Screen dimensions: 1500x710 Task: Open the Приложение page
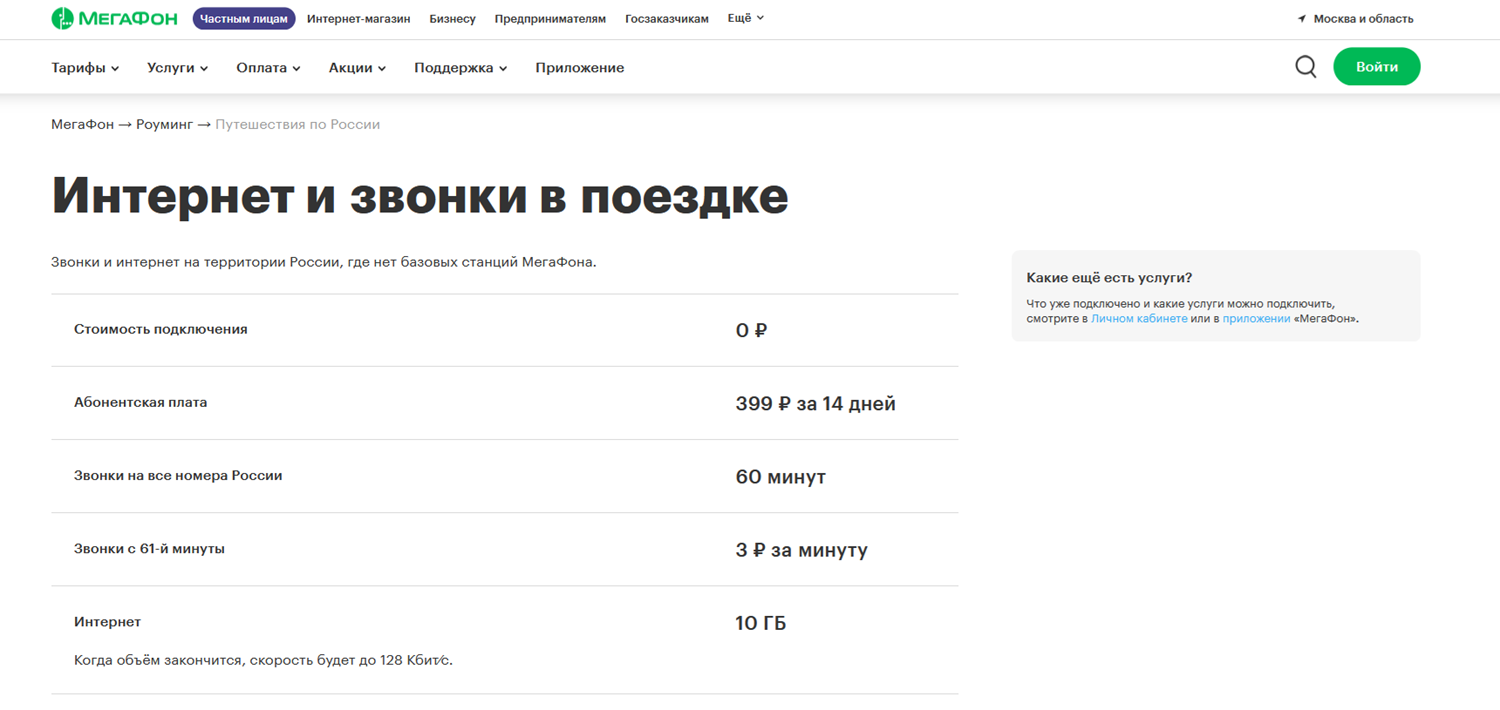(x=580, y=68)
